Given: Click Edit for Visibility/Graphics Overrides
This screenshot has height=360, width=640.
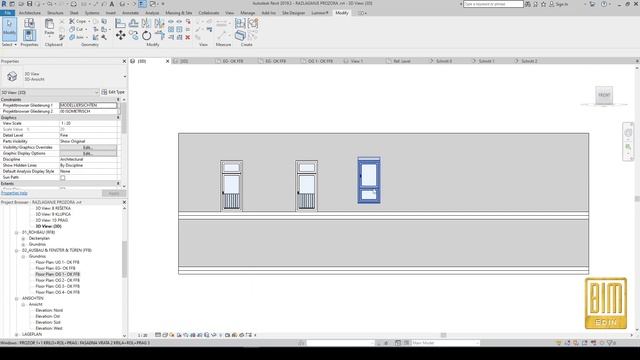Looking at the screenshot, I should [88, 147].
